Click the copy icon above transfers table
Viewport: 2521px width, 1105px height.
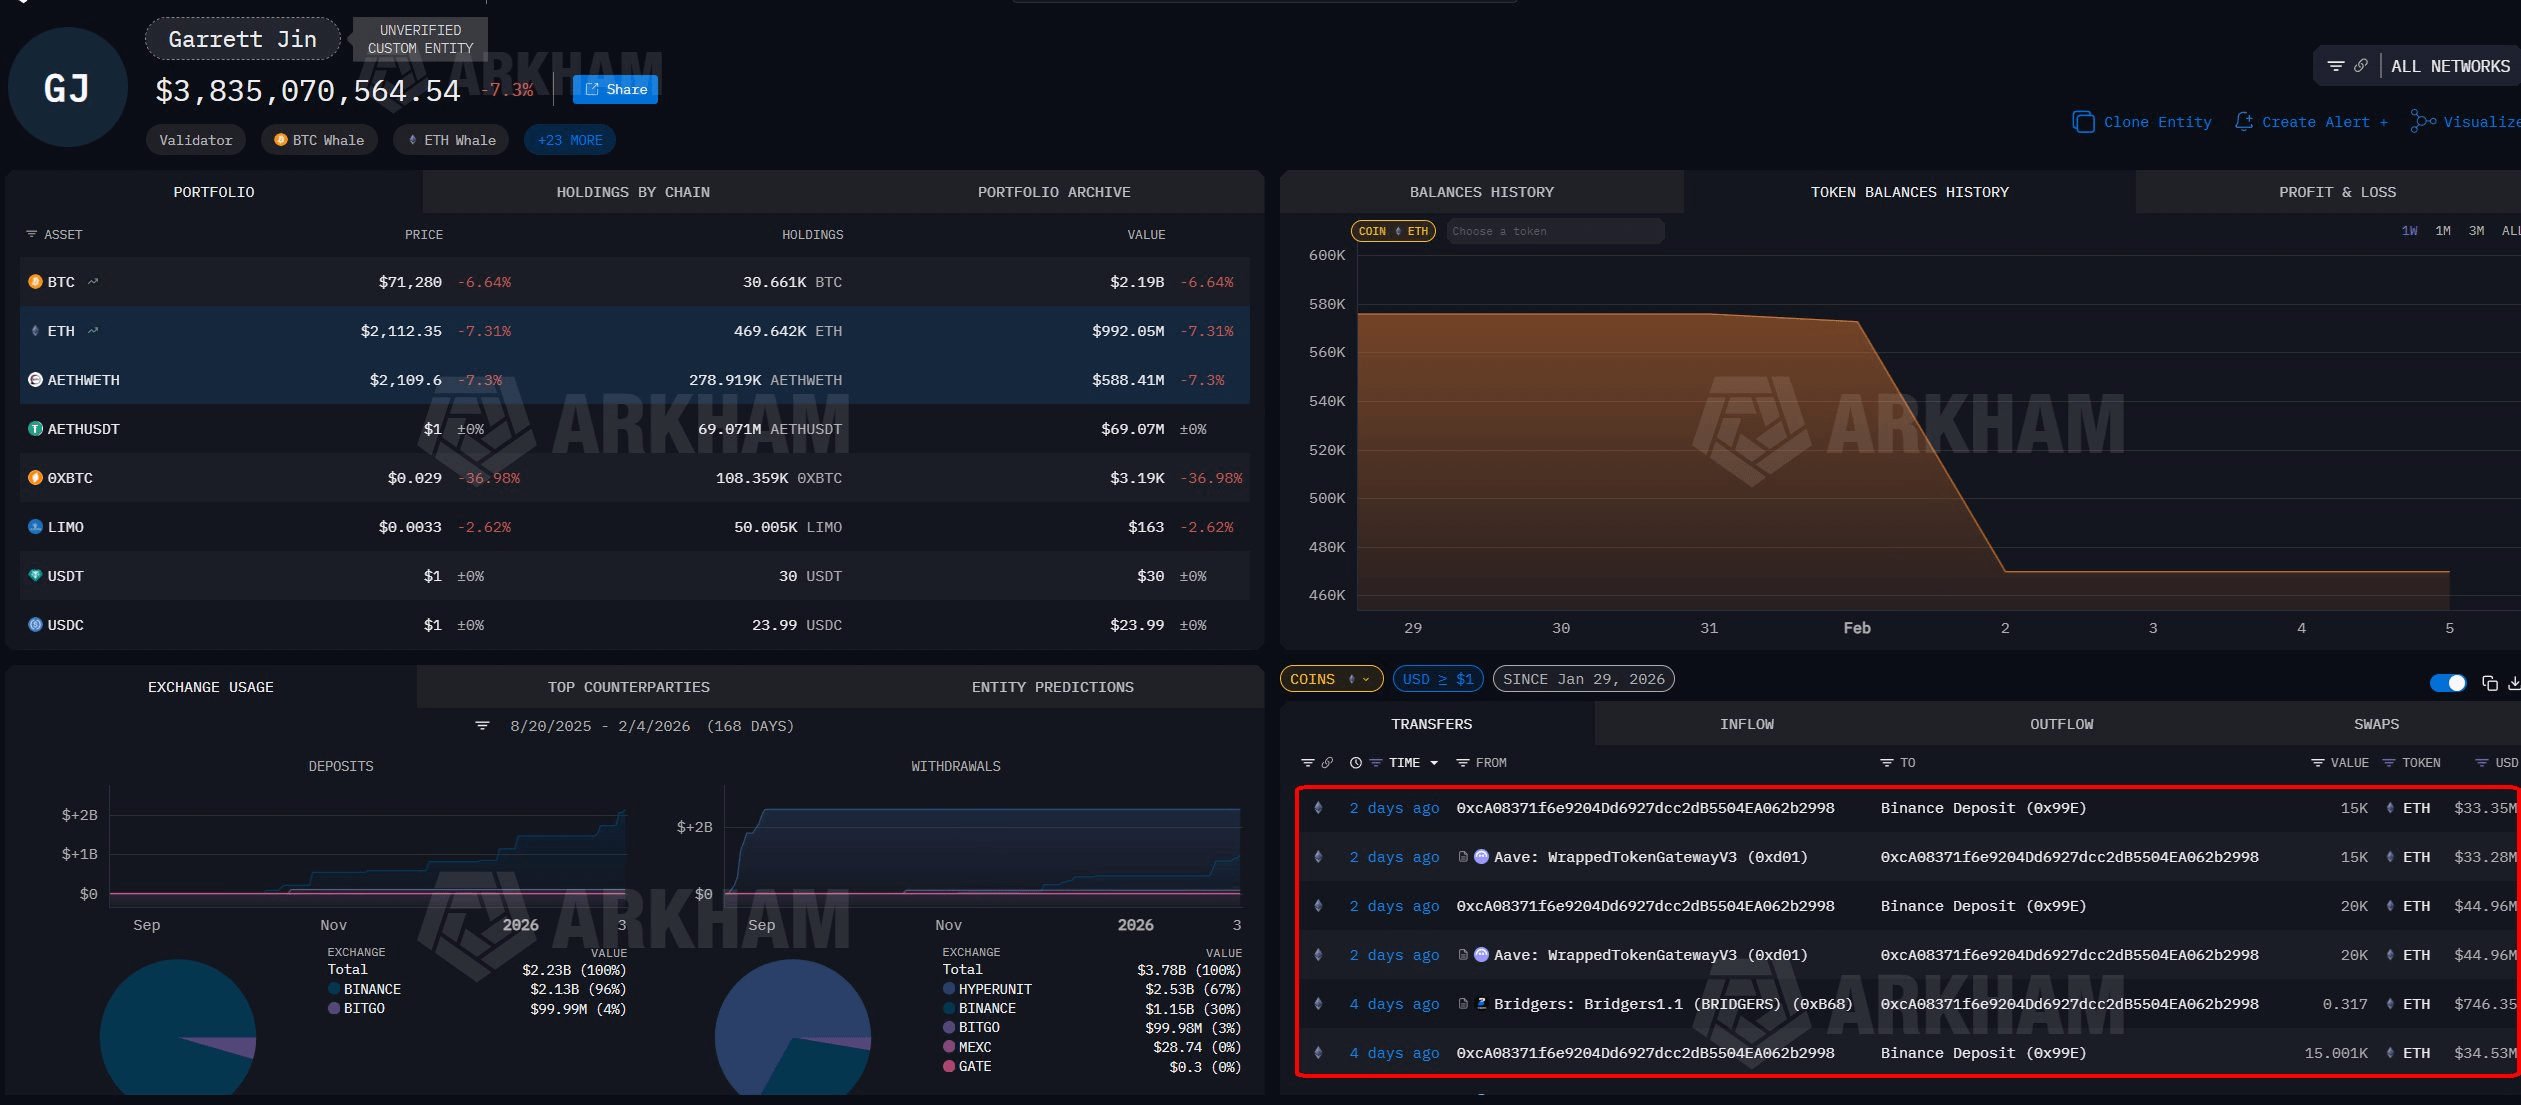(2490, 683)
